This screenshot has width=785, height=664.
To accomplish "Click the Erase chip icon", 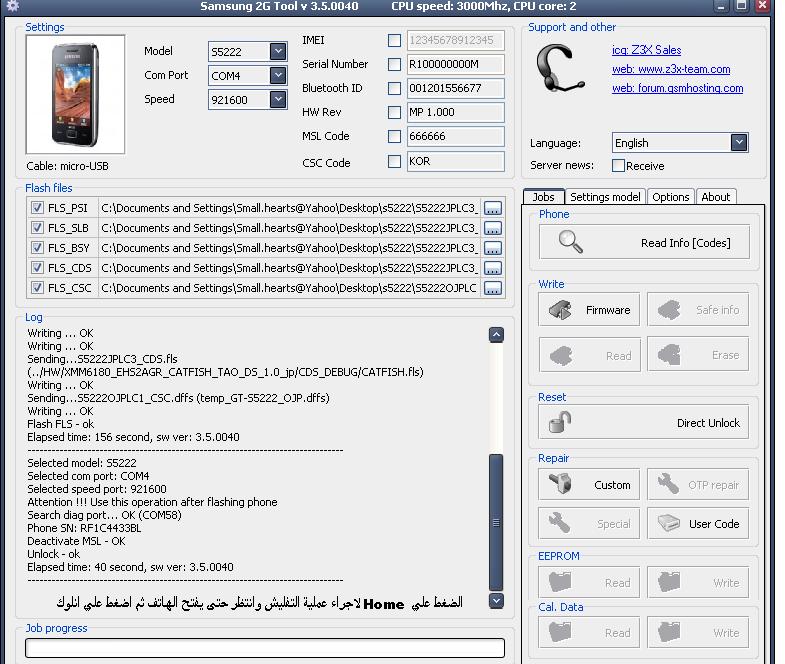I will pyautogui.click(x=669, y=355).
